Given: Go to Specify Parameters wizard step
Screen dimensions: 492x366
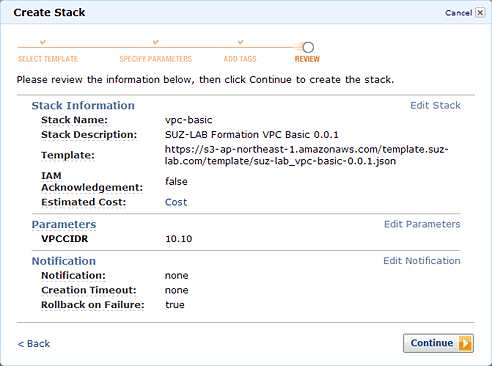Looking at the screenshot, I should (156, 59).
